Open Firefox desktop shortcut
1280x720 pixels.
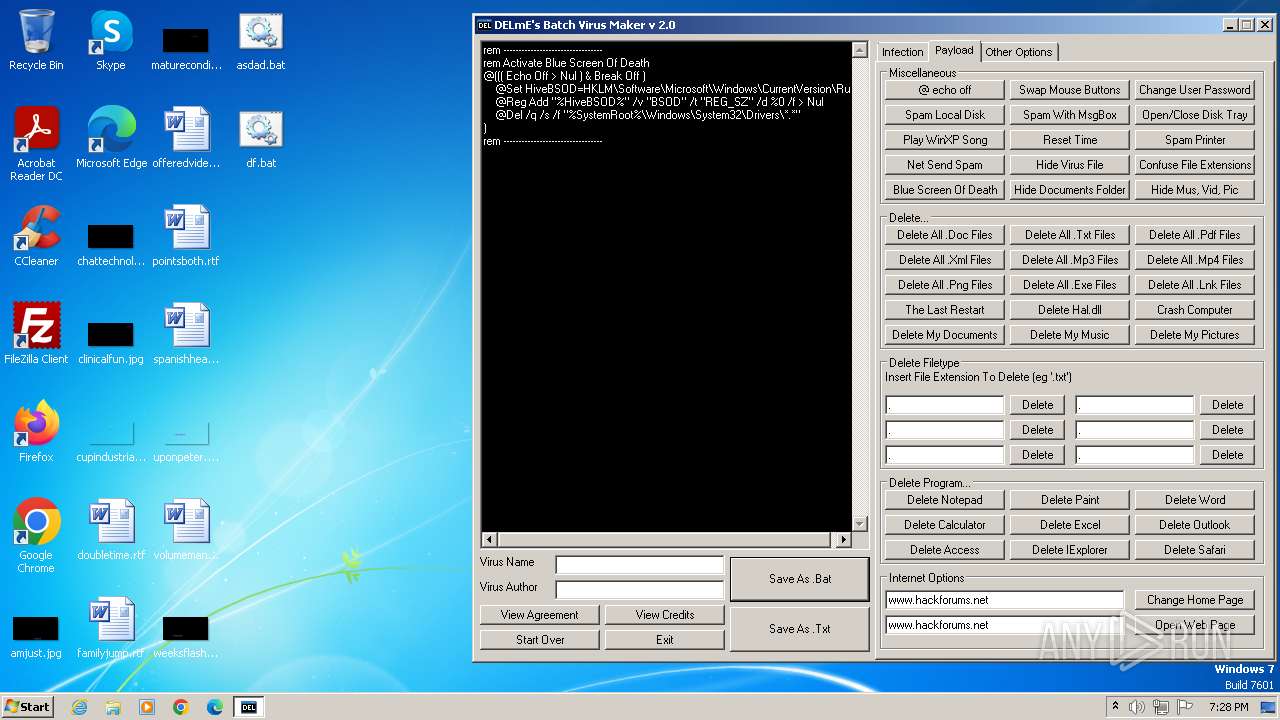pyautogui.click(x=36, y=433)
